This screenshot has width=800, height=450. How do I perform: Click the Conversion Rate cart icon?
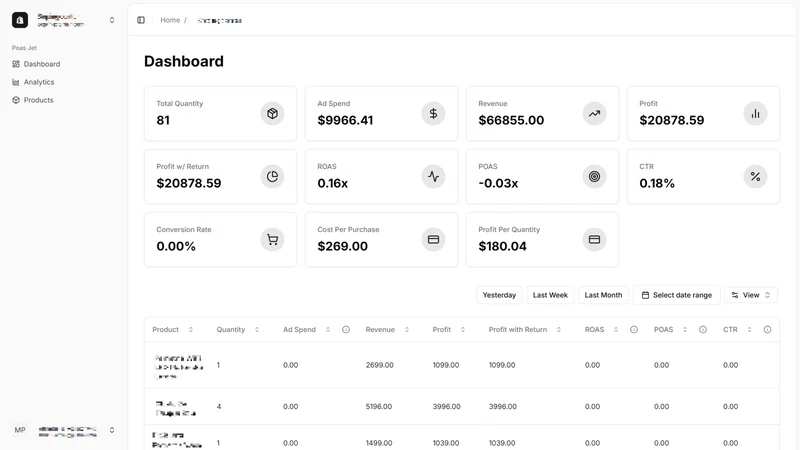point(272,239)
